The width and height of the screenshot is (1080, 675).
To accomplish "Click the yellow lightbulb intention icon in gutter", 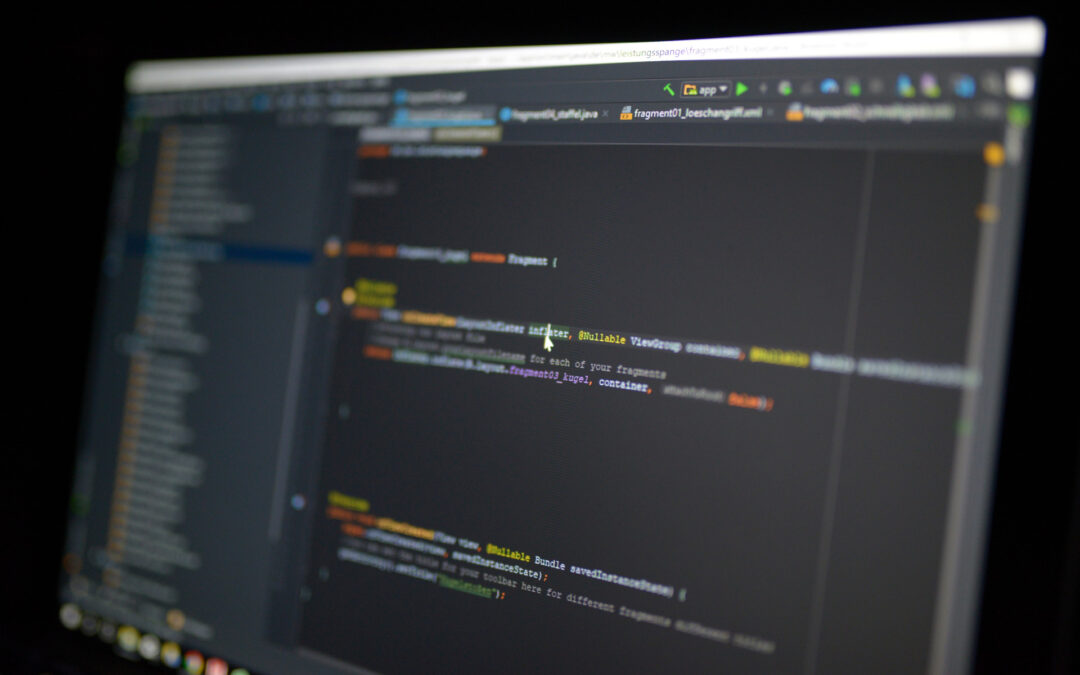I will 349,296.
